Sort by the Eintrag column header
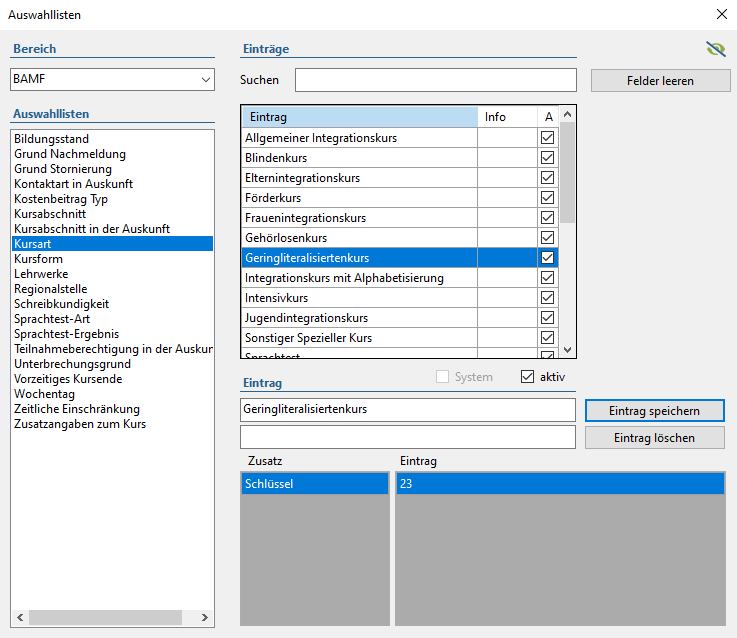Viewport: 737px width, 638px height. 360,117
